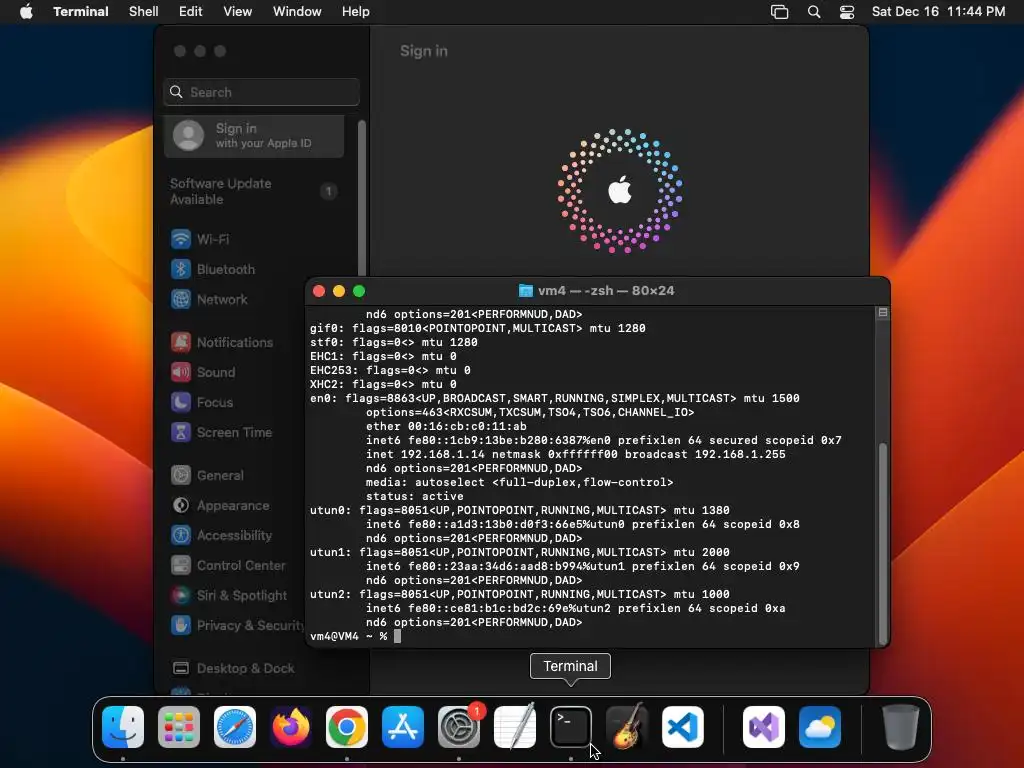Viewport: 1024px width, 768px height.
Task: Click the Terminal window scrollbar thumb
Action: [883, 543]
